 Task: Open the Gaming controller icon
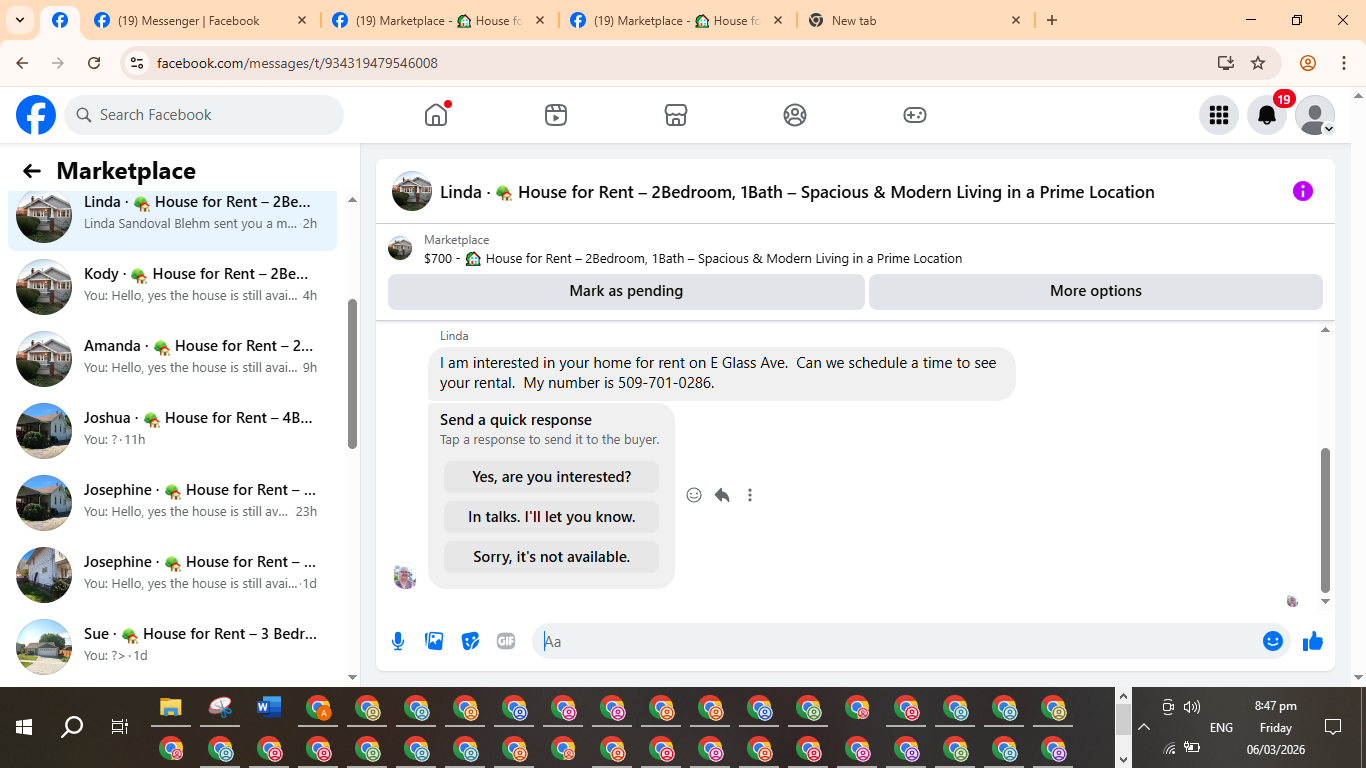pos(915,115)
